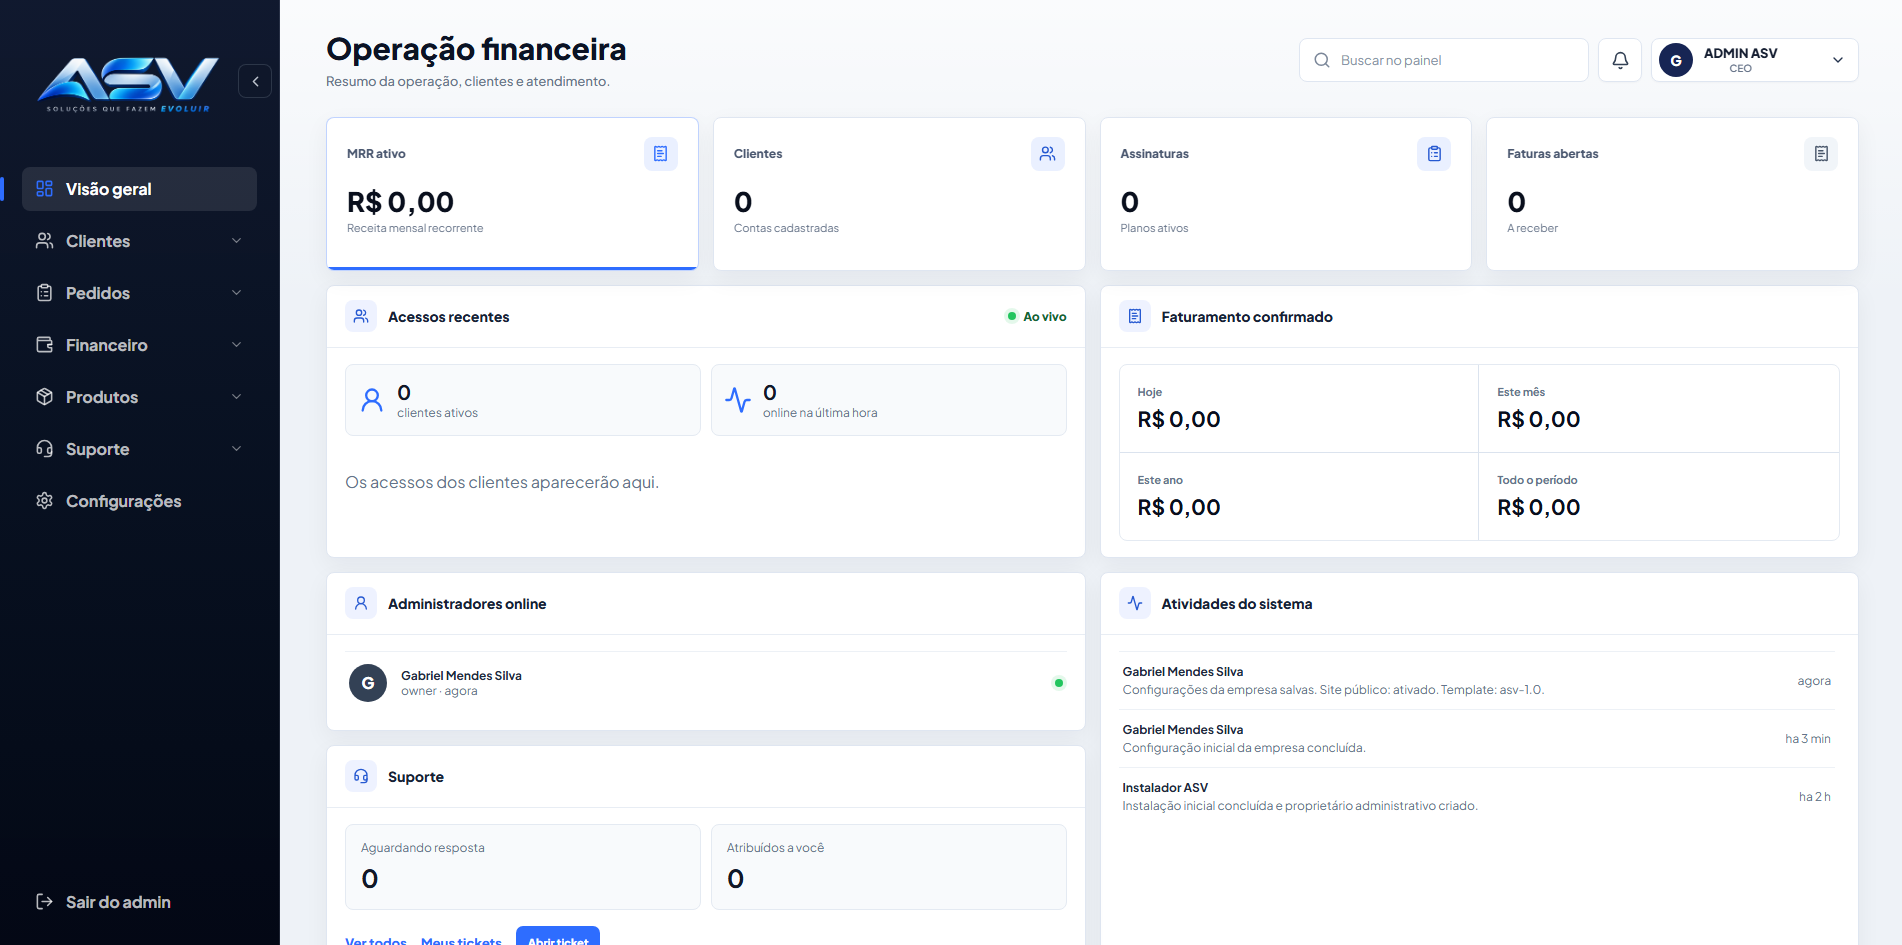This screenshot has width=1902, height=945.
Task: Click the Abrir ticket button
Action: (x=558, y=937)
